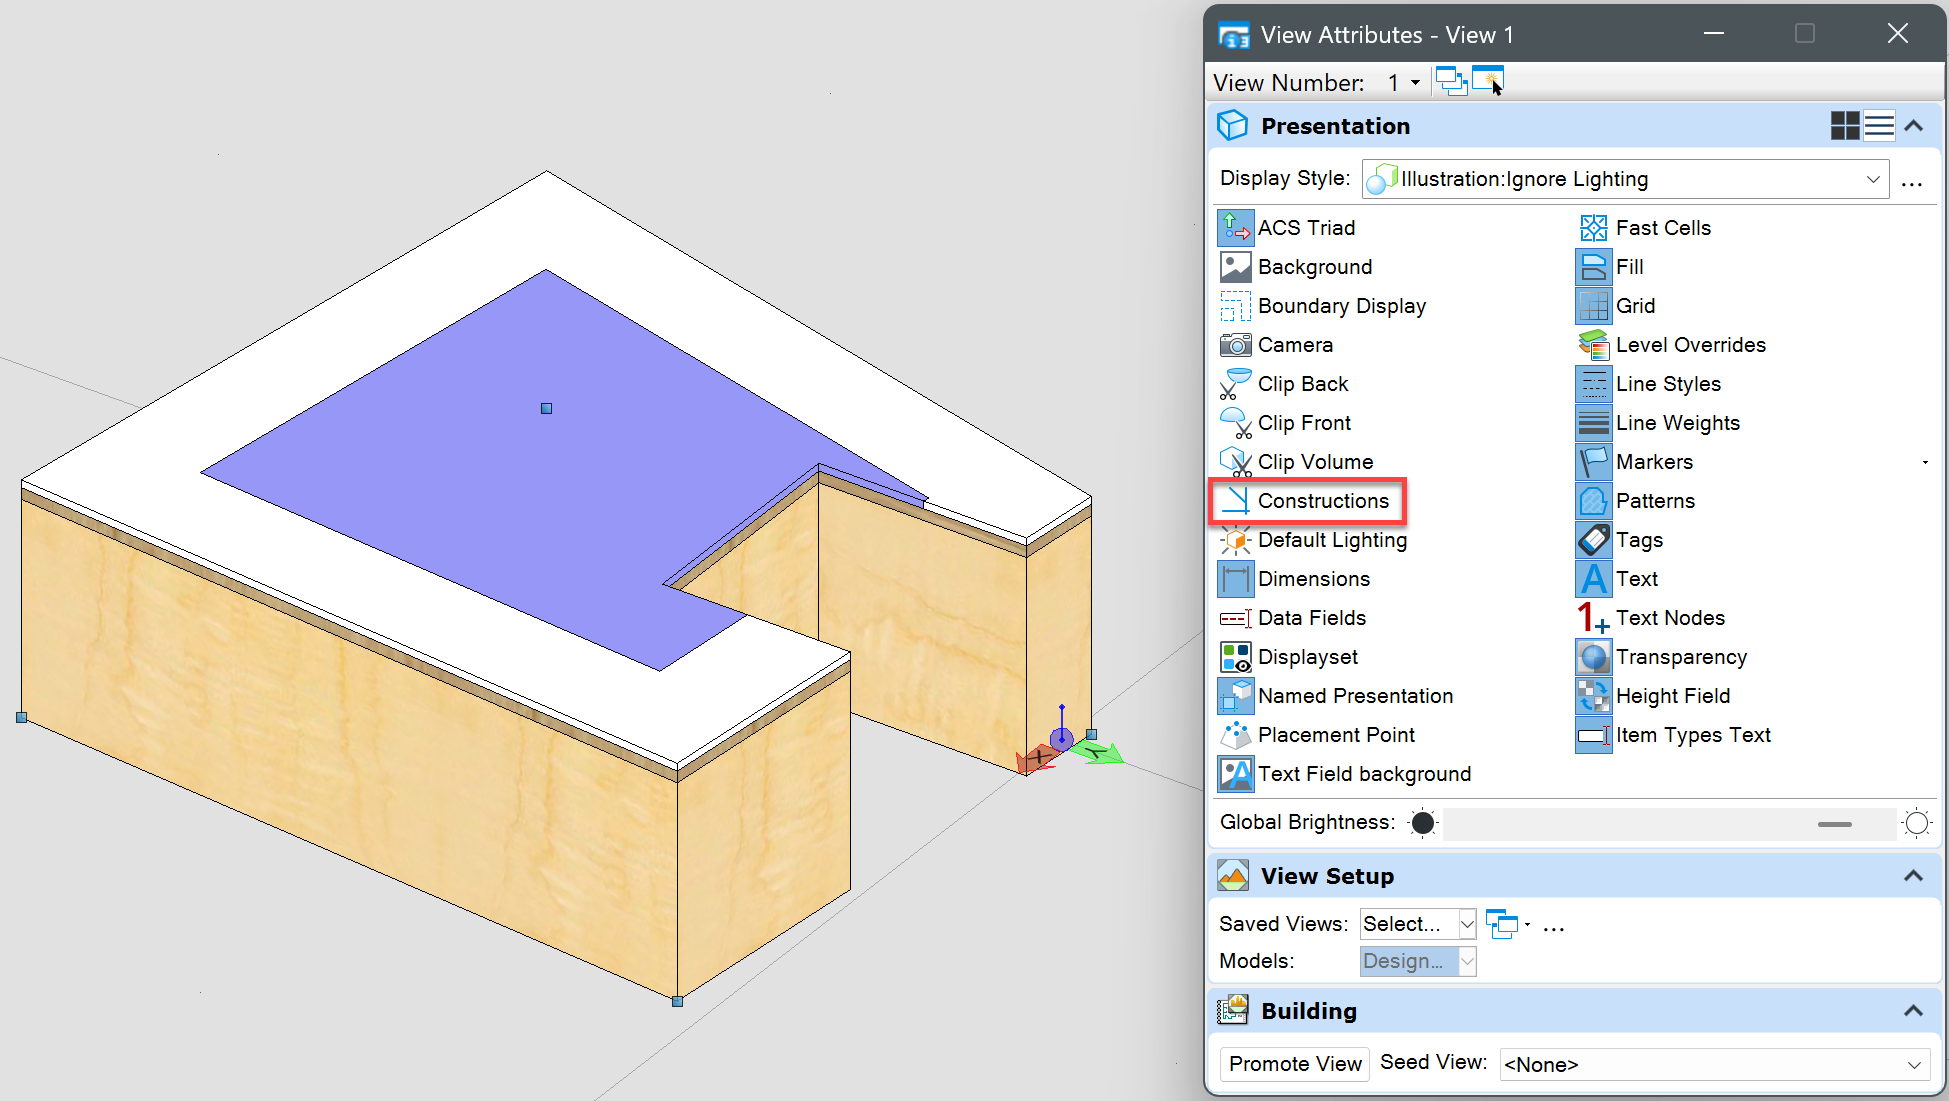Viewport: 1949px width, 1101px height.
Task: Click the Text Nodes icon
Action: point(1593,618)
